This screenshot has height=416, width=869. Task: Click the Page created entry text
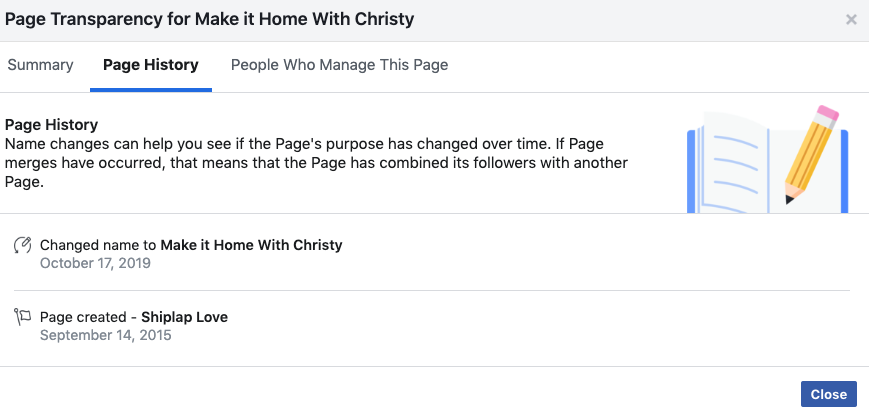pyautogui.click(x=134, y=317)
